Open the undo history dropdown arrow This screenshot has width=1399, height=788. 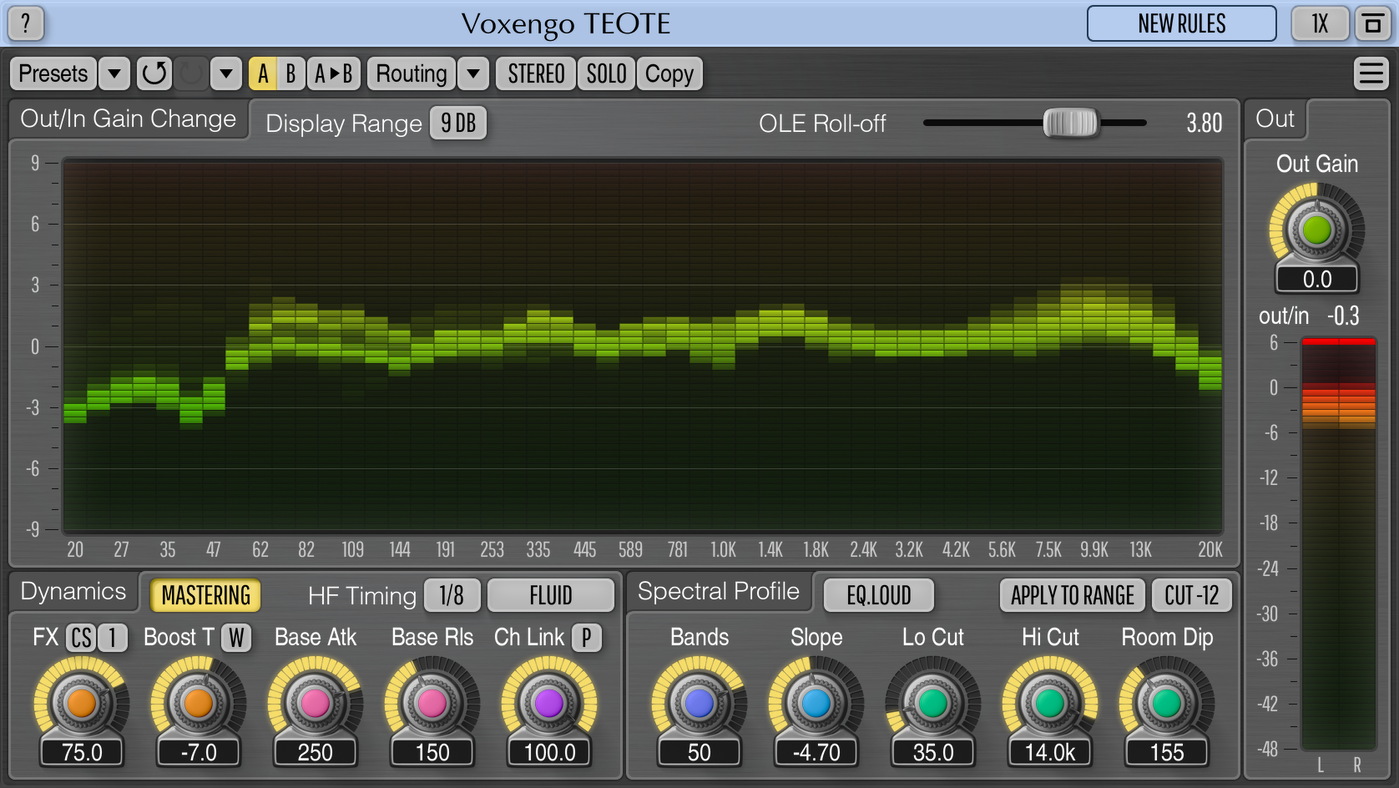227,73
